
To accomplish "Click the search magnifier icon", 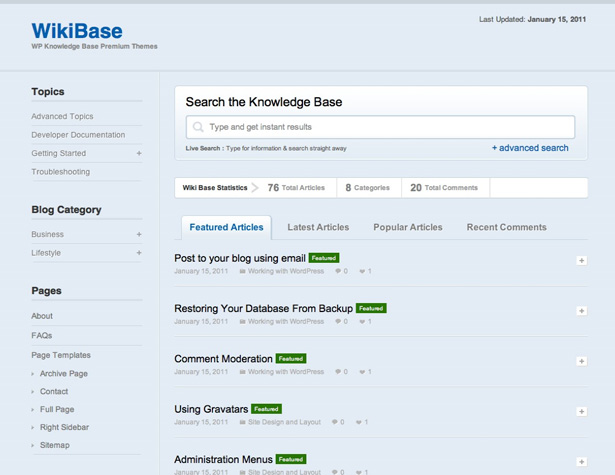I will (x=198, y=127).
